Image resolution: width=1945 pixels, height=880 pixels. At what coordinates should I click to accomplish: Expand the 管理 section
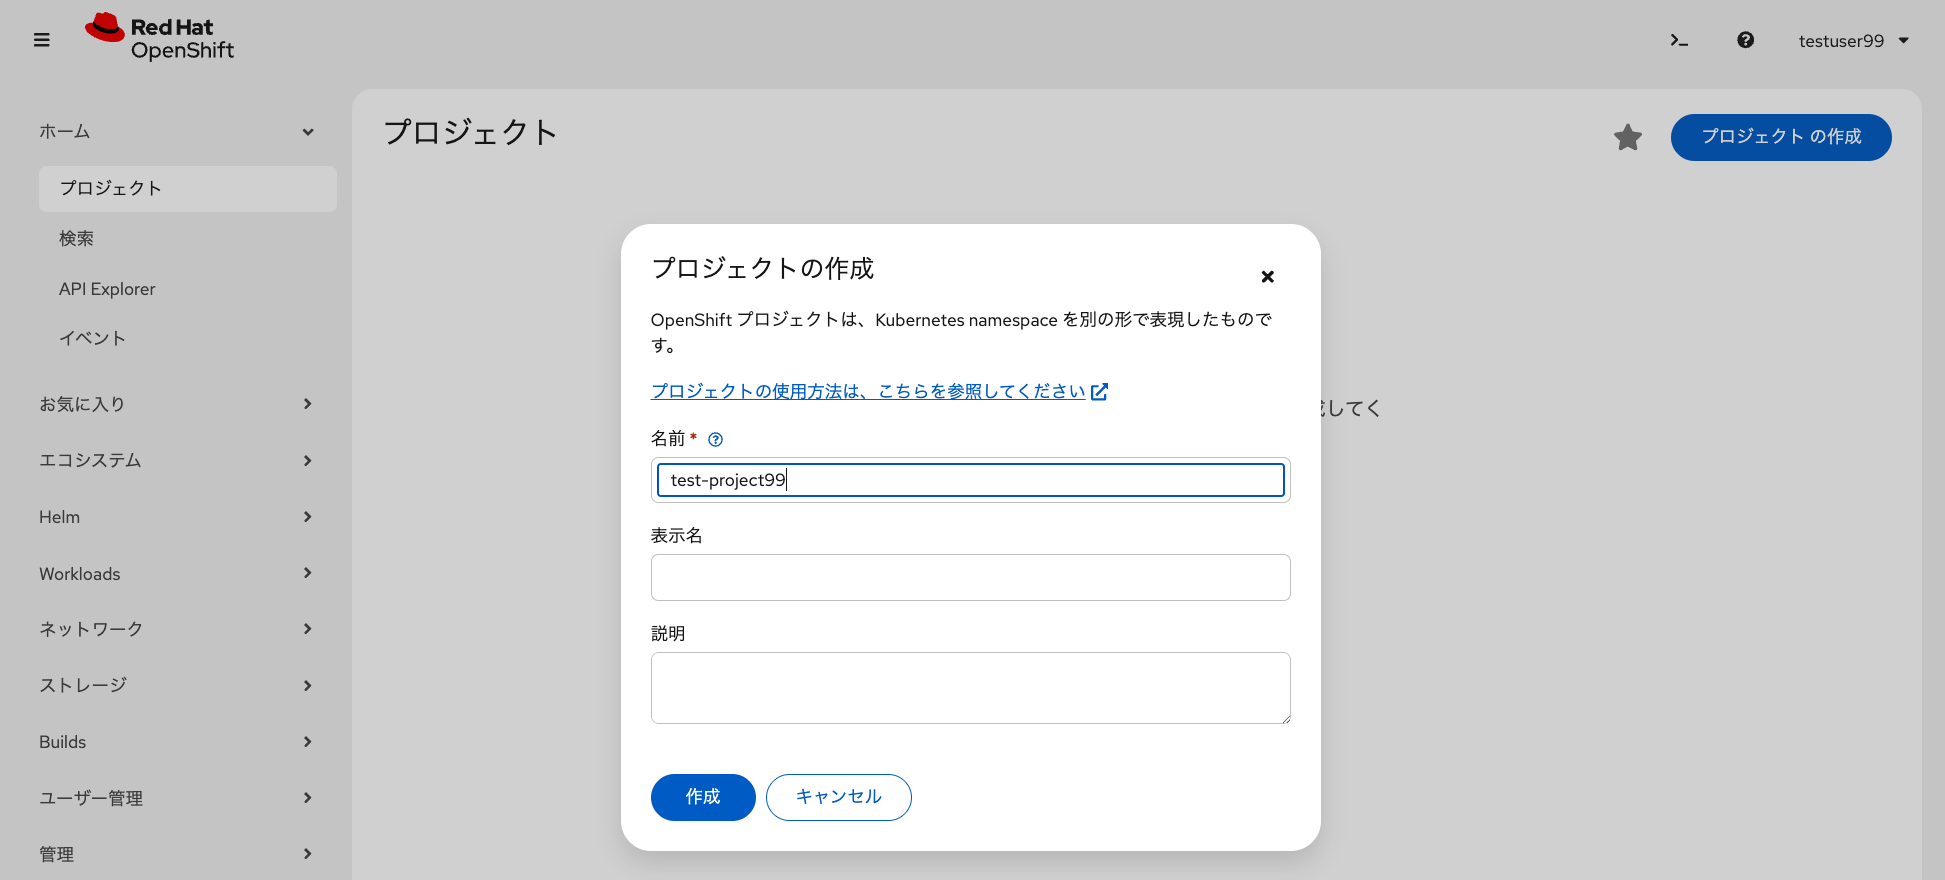pyautogui.click(x=177, y=854)
